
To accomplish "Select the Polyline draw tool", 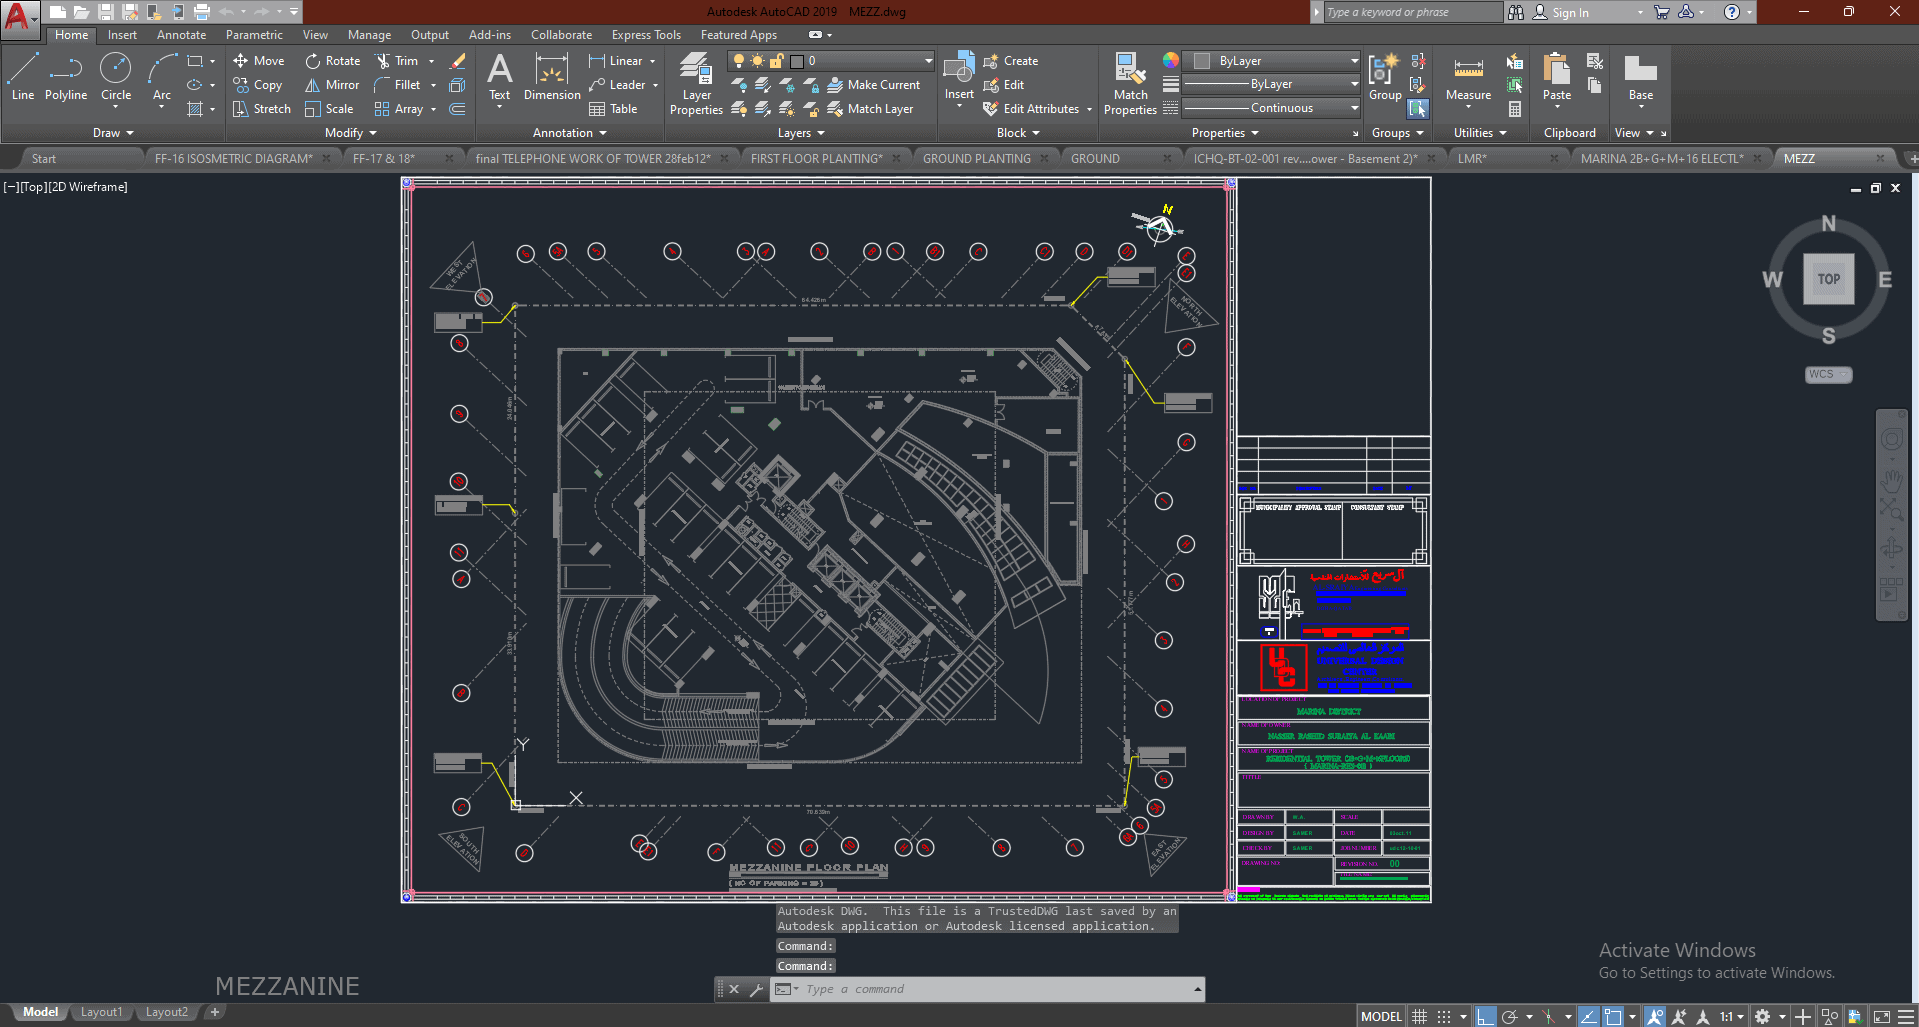I will point(65,78).
